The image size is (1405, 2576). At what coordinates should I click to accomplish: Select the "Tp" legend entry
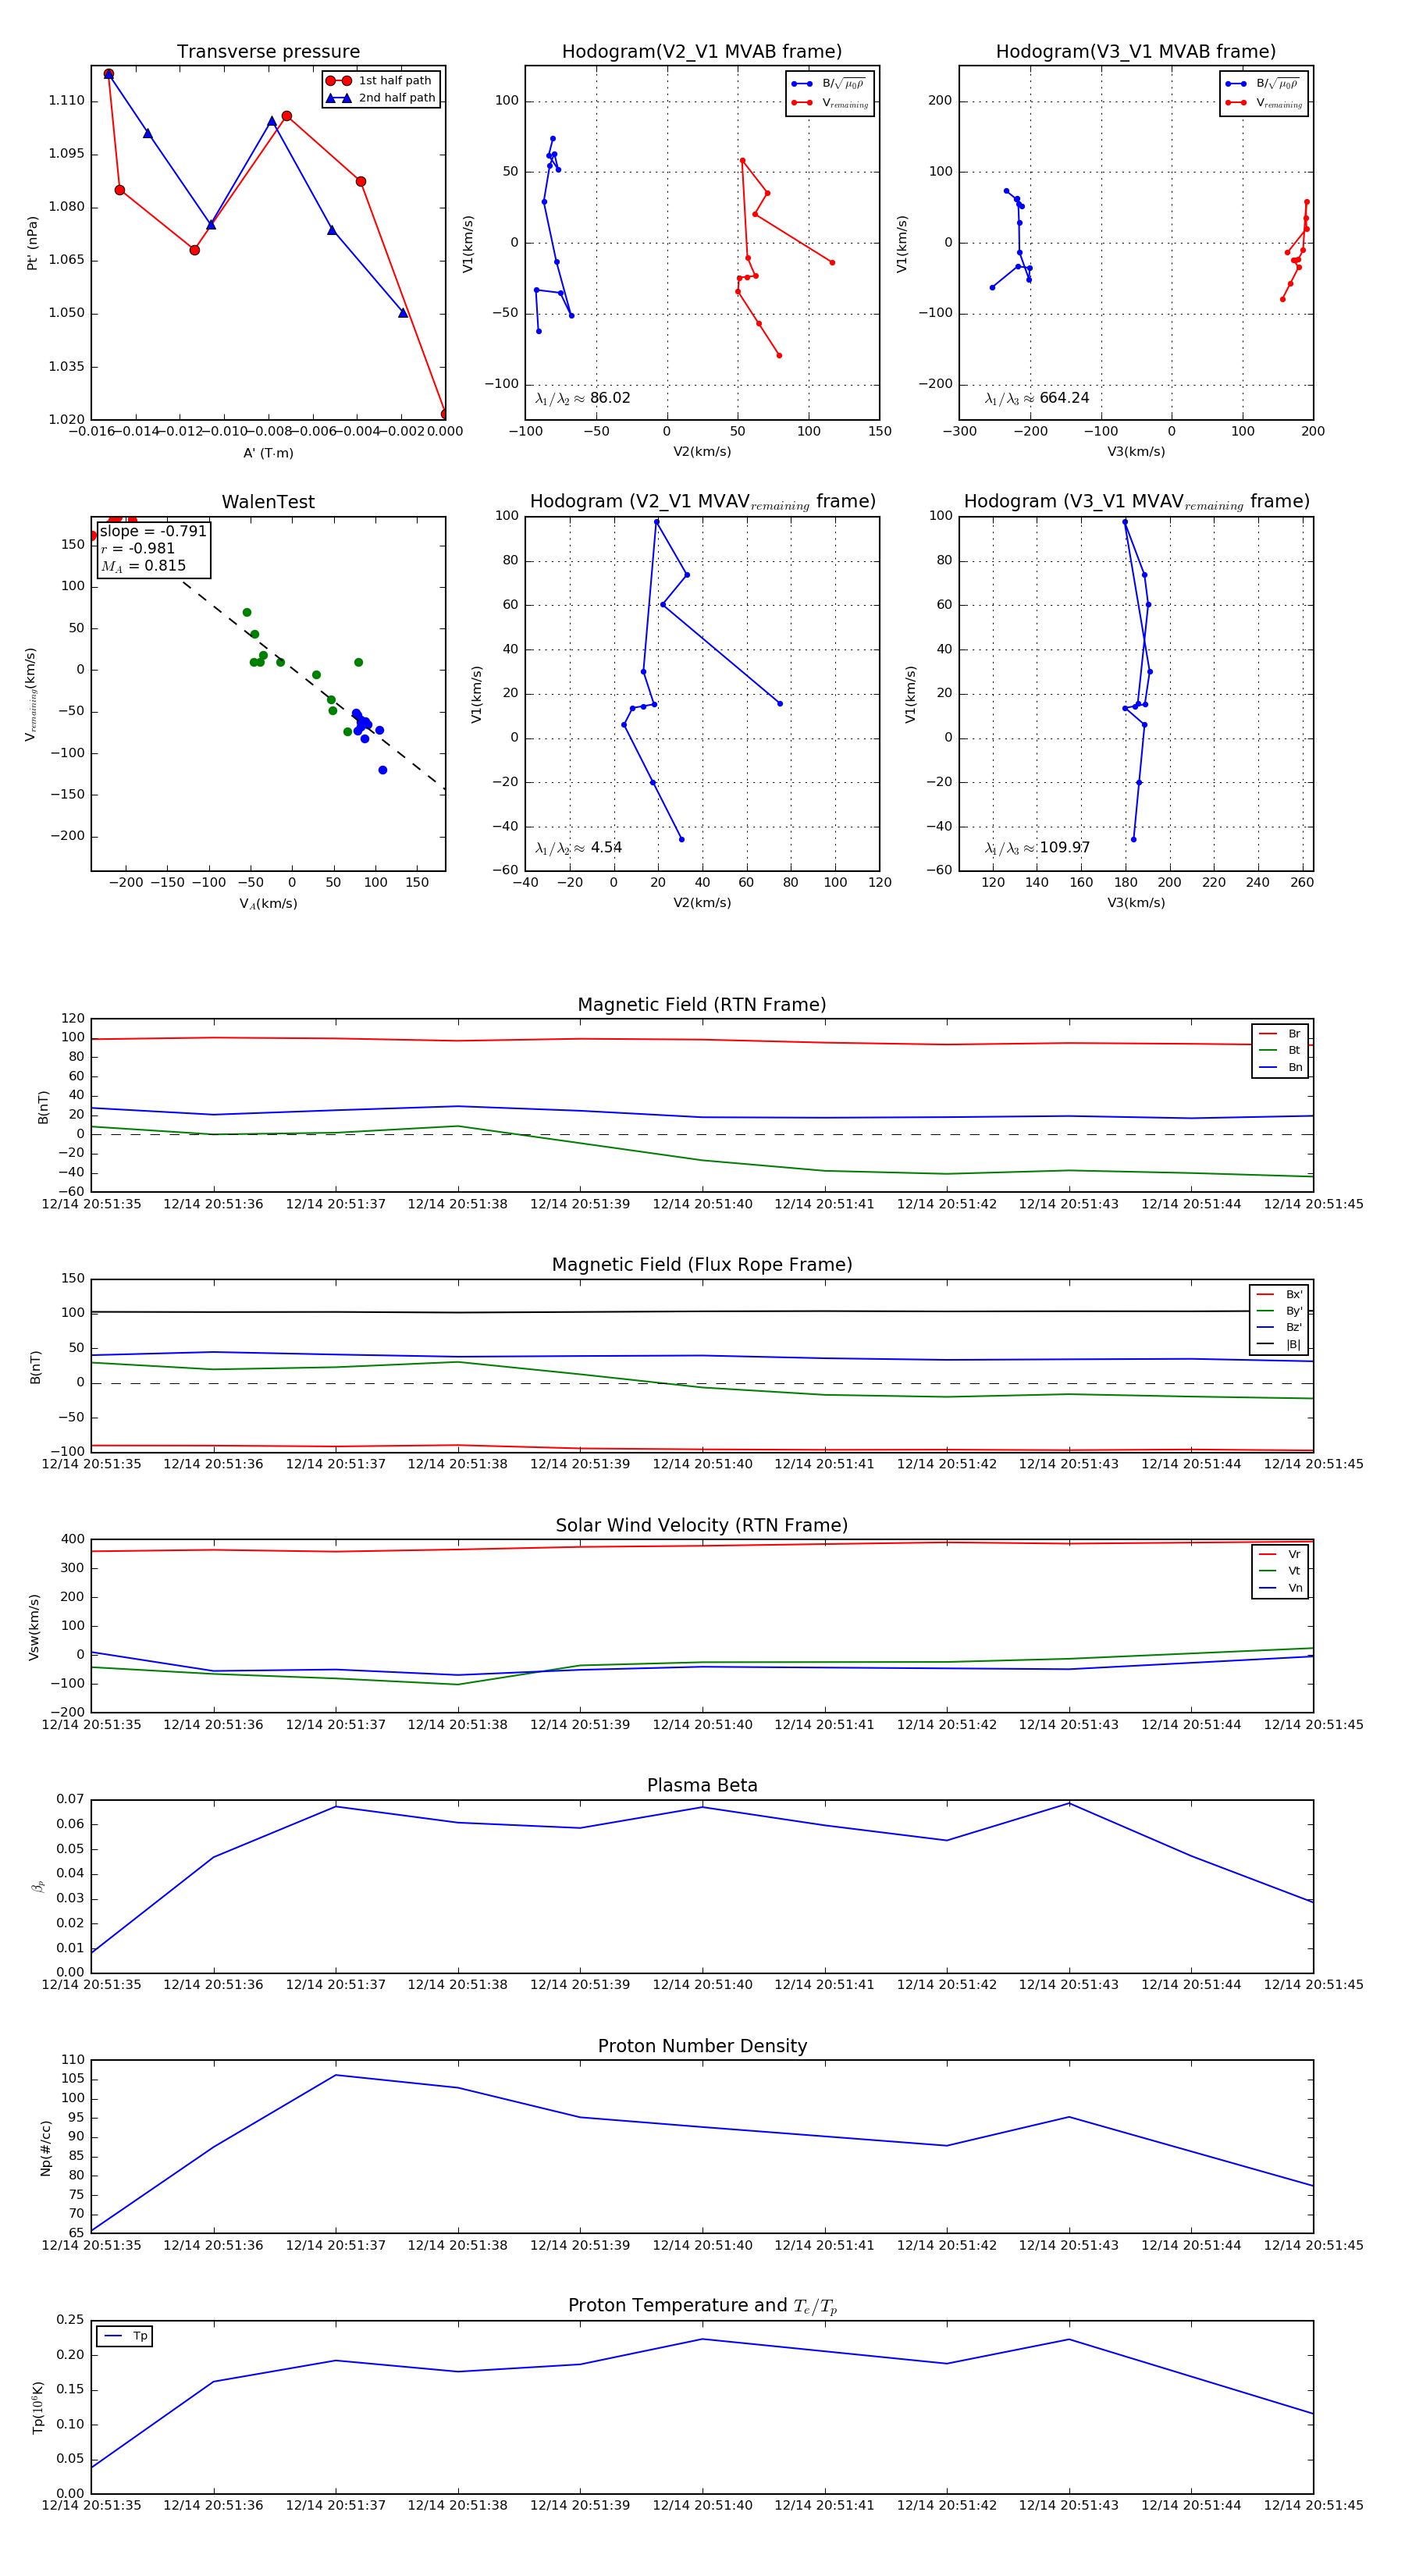[125, 2336]
